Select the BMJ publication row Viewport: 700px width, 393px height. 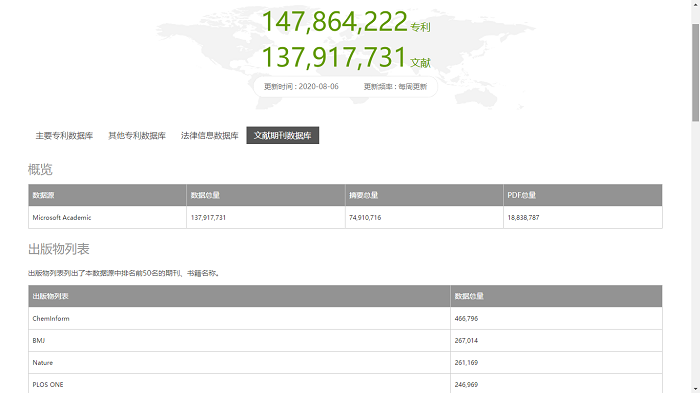(x=345, y=340)
